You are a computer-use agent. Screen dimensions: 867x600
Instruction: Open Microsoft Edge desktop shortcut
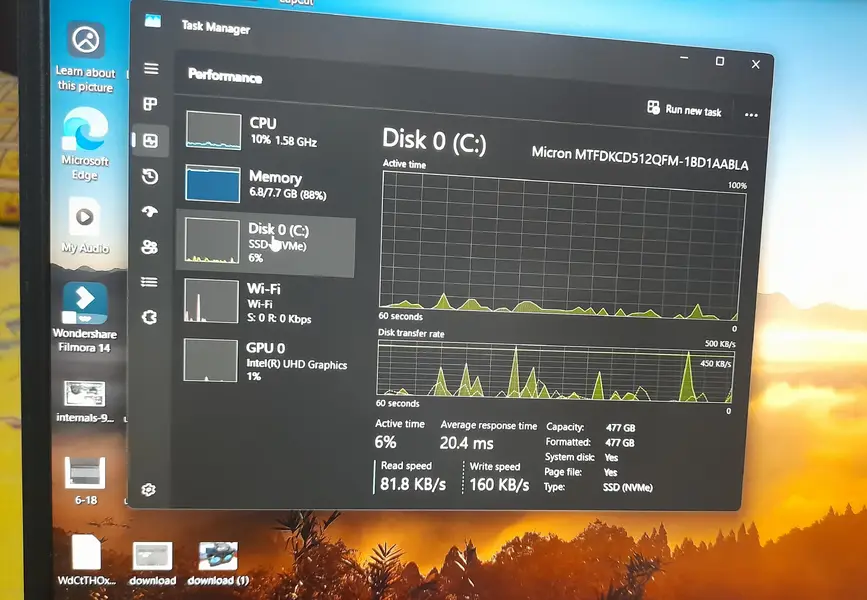point(85,143)
